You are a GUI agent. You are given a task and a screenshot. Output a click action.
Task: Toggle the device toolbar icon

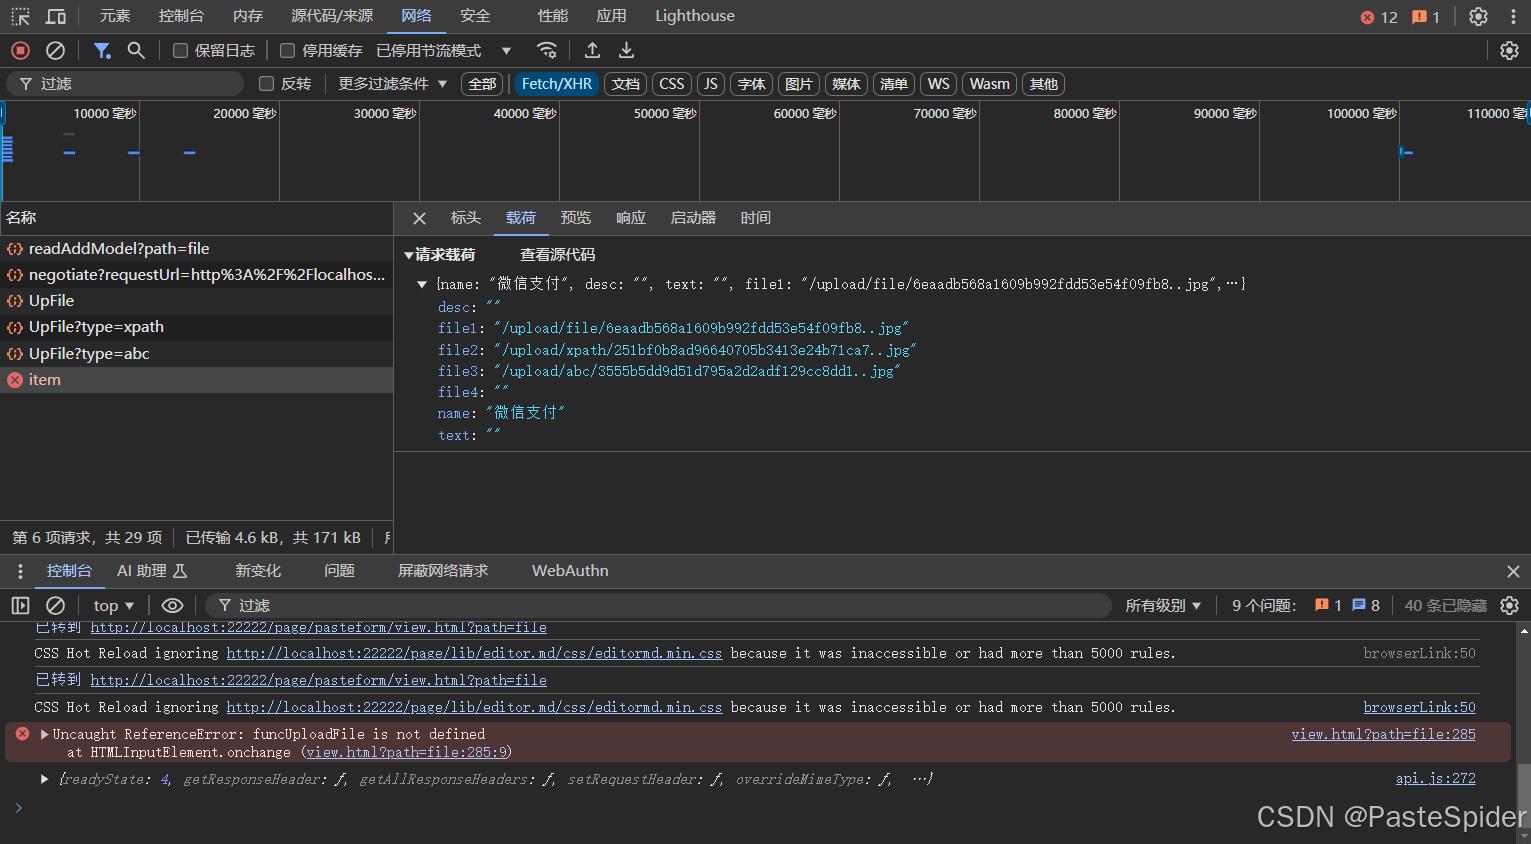tap(56, 16)
